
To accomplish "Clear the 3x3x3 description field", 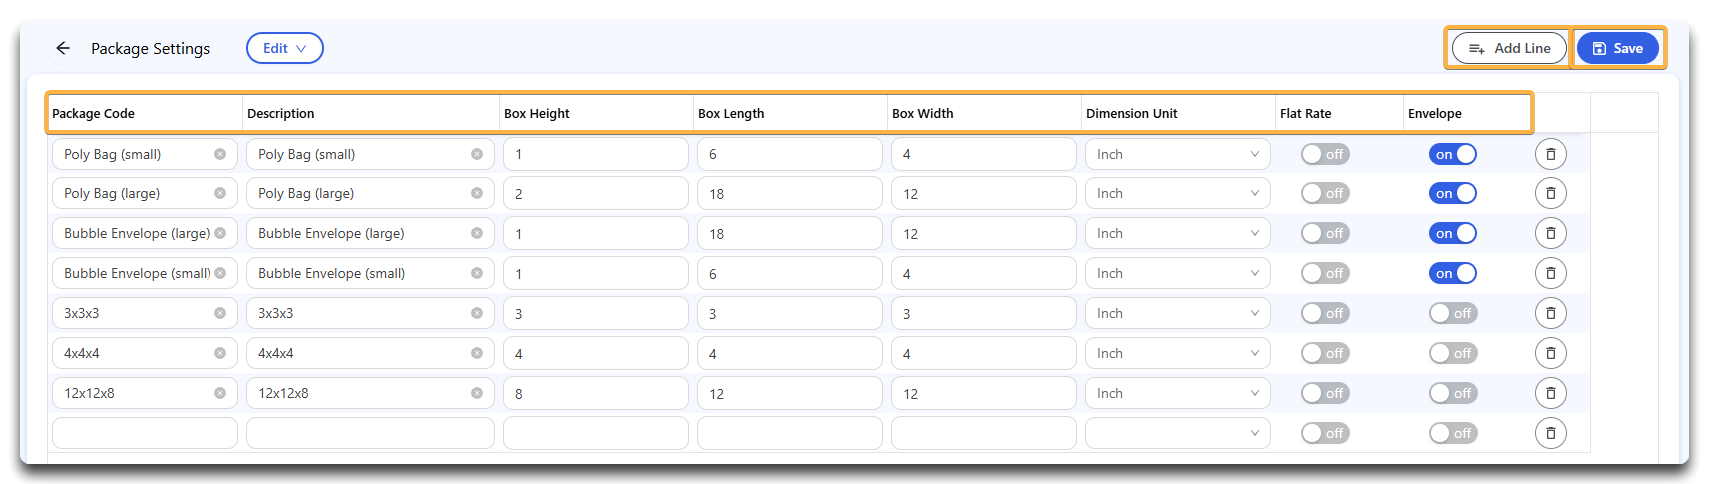I will tap(477, 313).
